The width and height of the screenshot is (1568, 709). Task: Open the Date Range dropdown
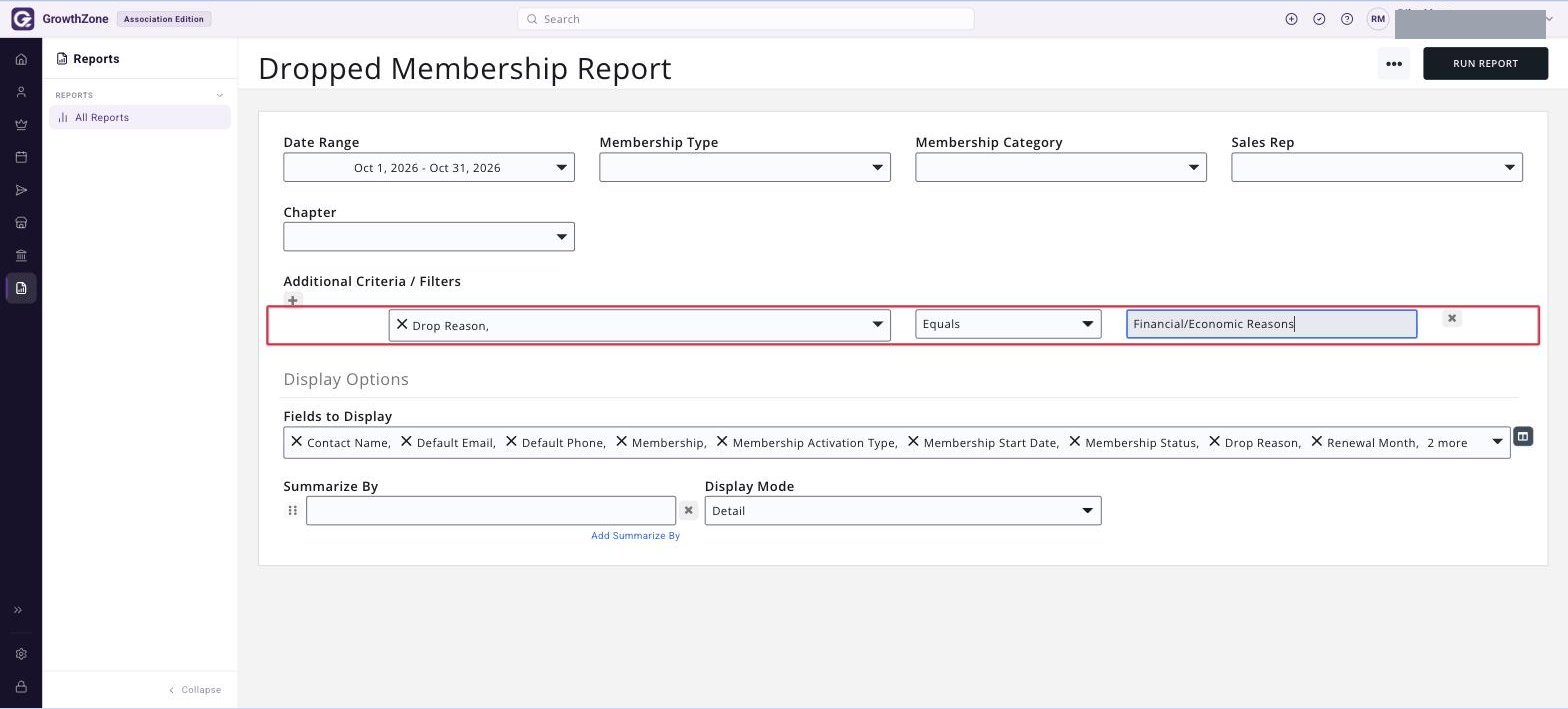pos(429,167)
